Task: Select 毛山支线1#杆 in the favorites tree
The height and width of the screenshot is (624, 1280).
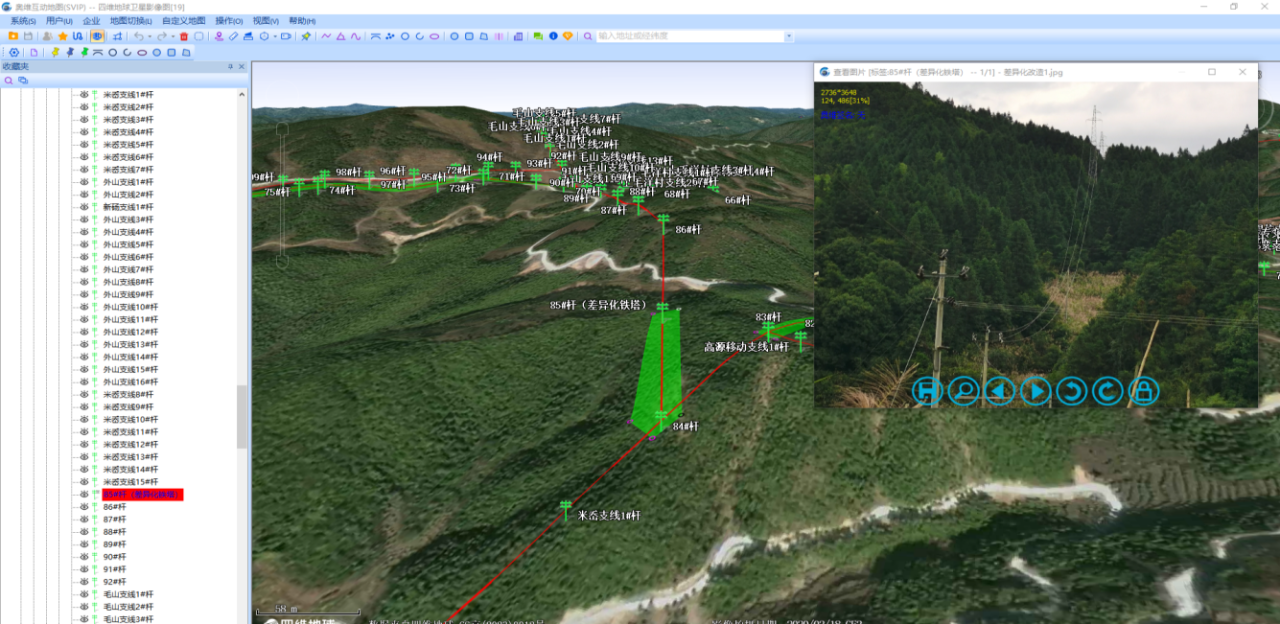Action: (x=129, y=594)
